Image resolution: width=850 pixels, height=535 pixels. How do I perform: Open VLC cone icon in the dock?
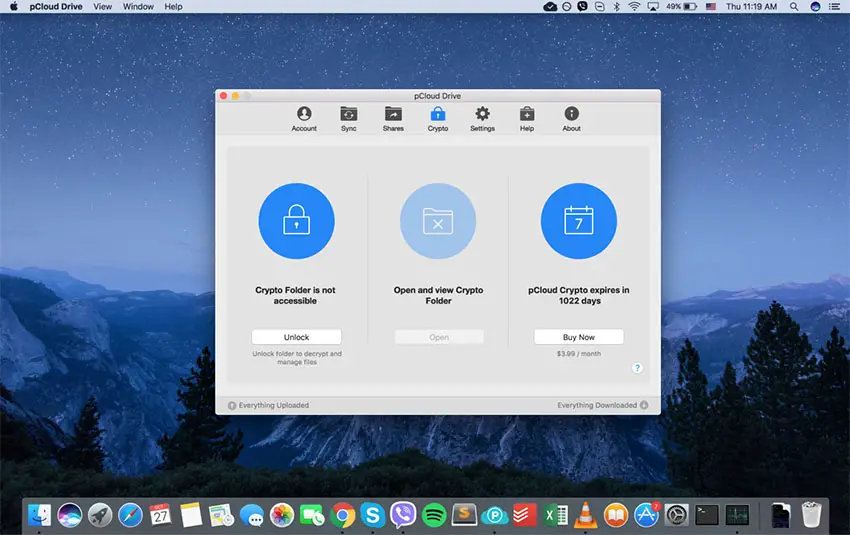point(585,515)
